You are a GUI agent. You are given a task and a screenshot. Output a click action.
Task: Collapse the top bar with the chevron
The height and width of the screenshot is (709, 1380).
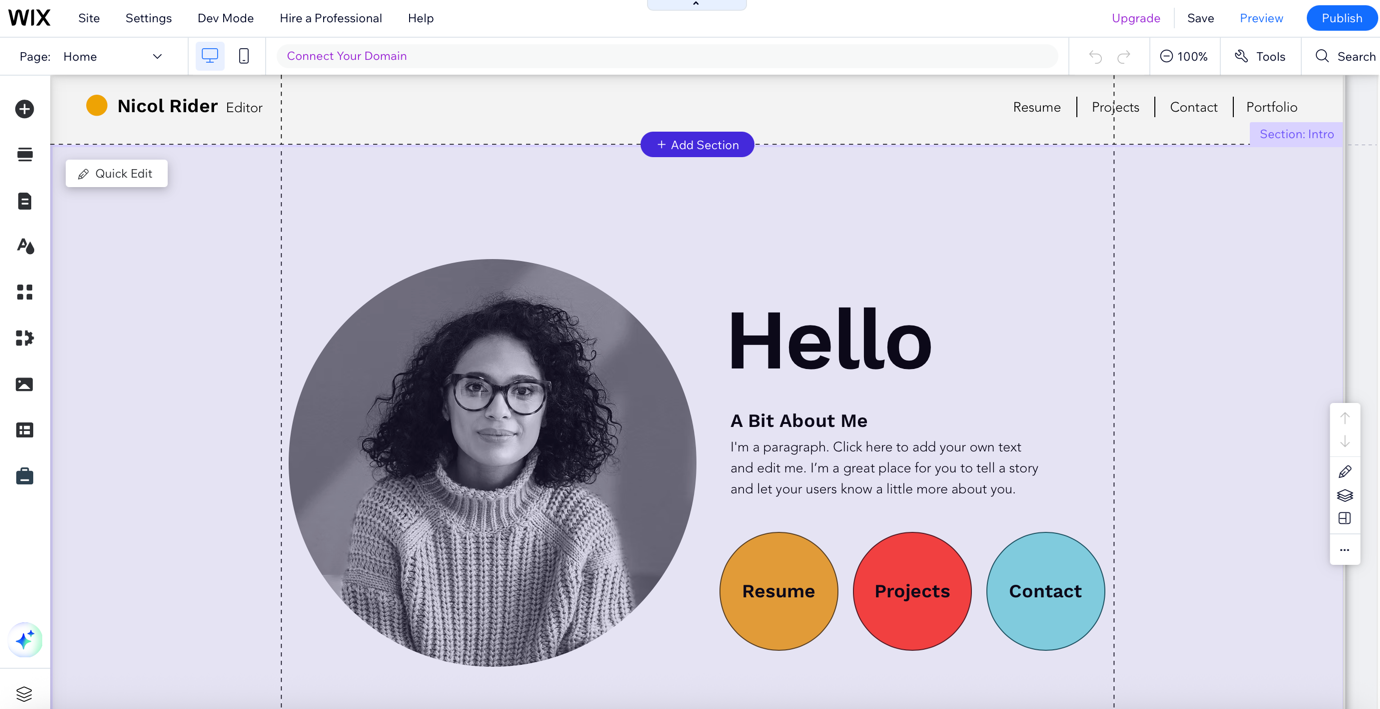tap(696, 5)
